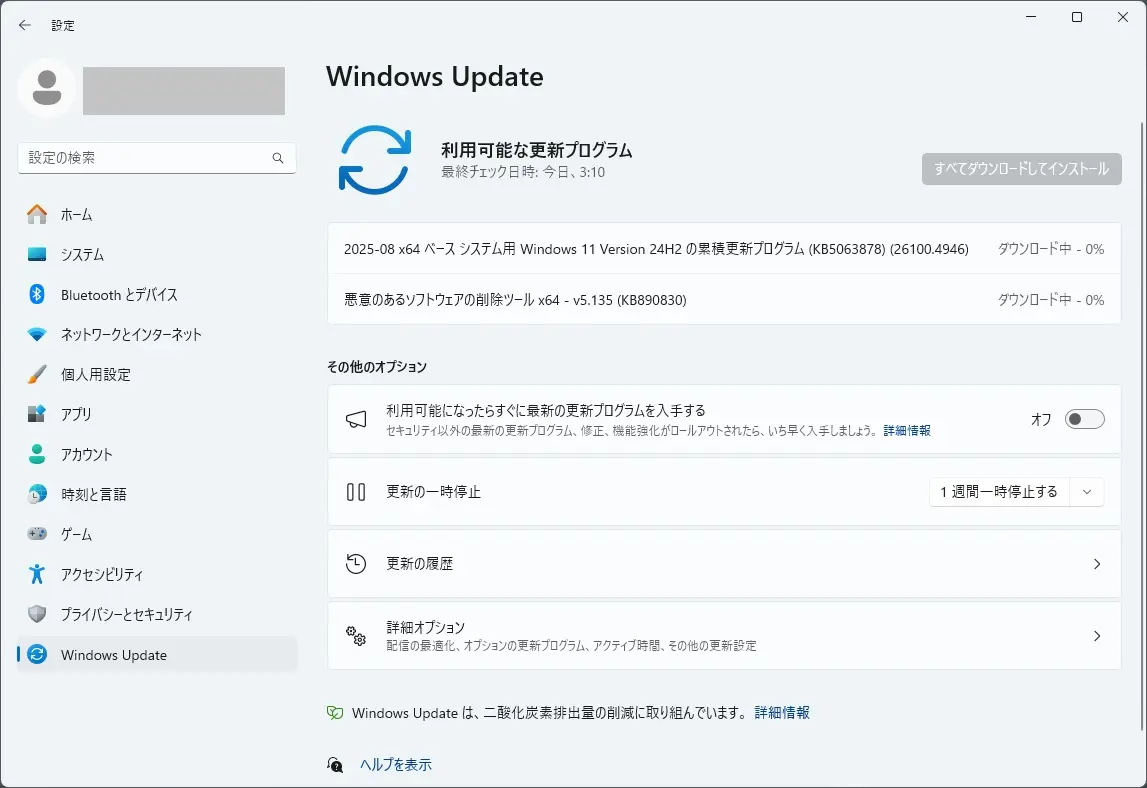Screen dimensions: 1147x788
Task: Click the redacted user name area
Action: coord(184,91)
